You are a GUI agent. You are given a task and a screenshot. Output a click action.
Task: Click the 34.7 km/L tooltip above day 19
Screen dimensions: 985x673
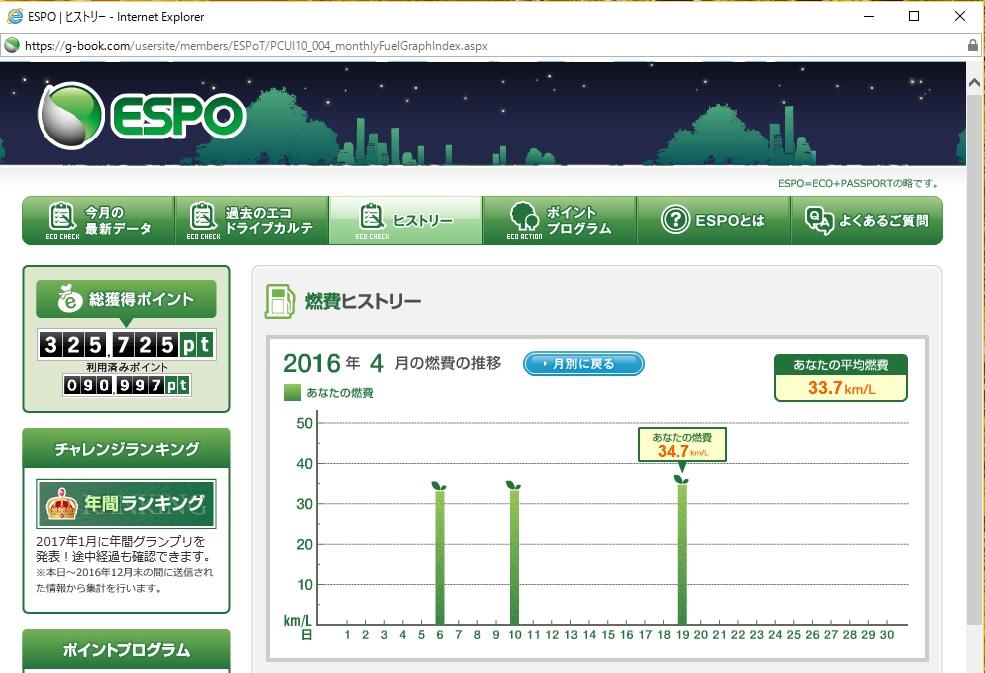click(682, 445)
